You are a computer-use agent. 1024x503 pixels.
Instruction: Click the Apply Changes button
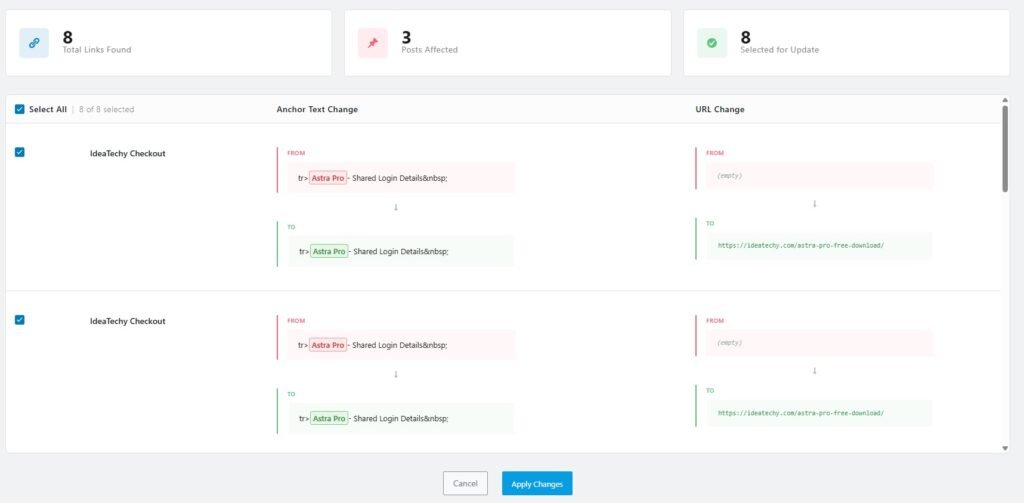(537, 483)
